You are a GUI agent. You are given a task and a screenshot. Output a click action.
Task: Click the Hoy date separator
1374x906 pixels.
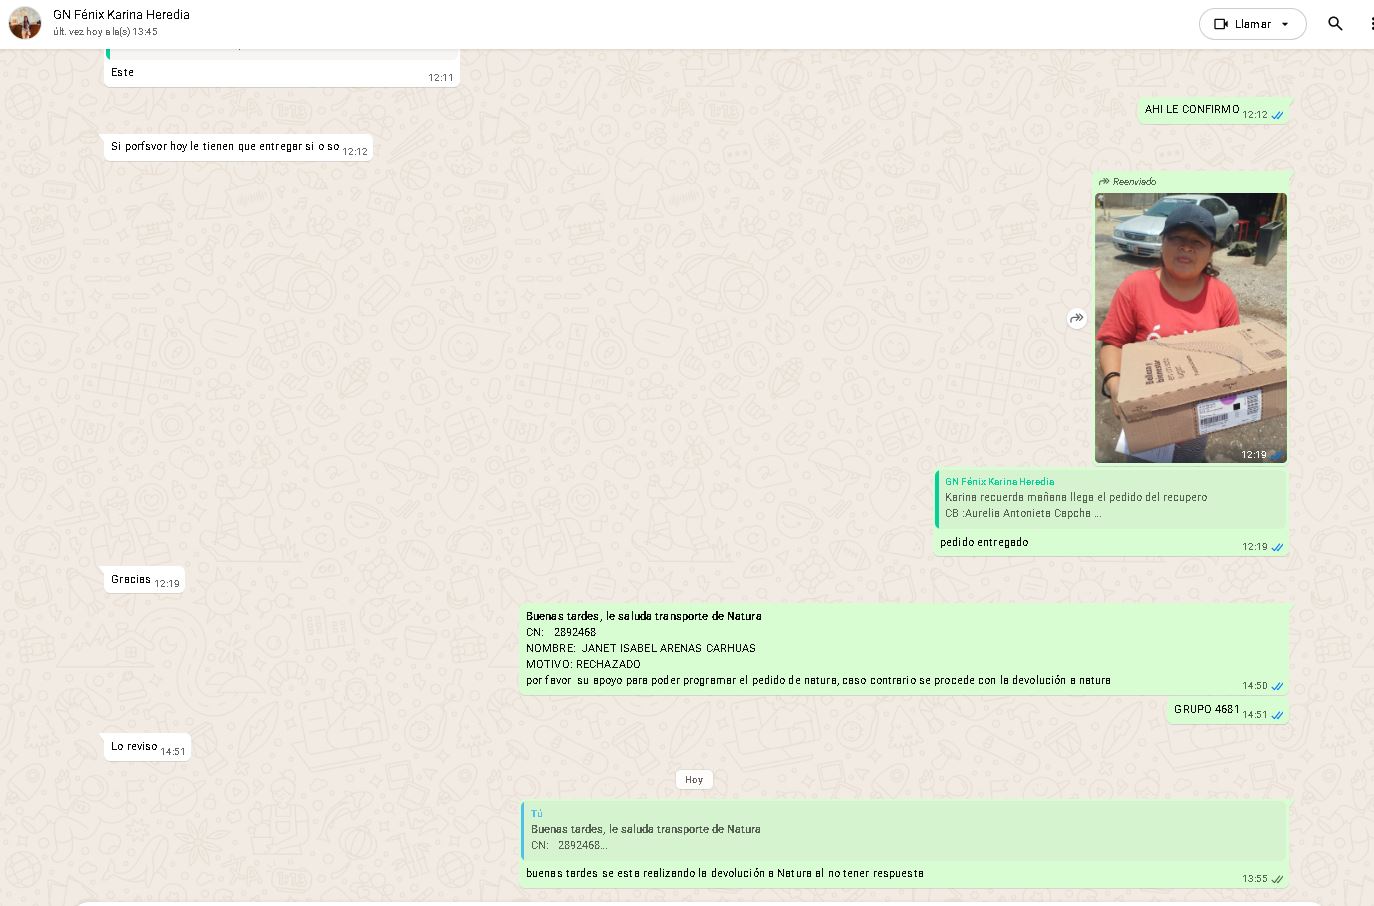coord(694,779)
